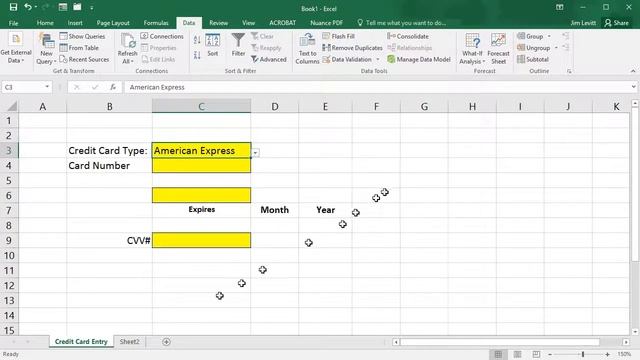Open What-If Analysis menu

point(472,48)
